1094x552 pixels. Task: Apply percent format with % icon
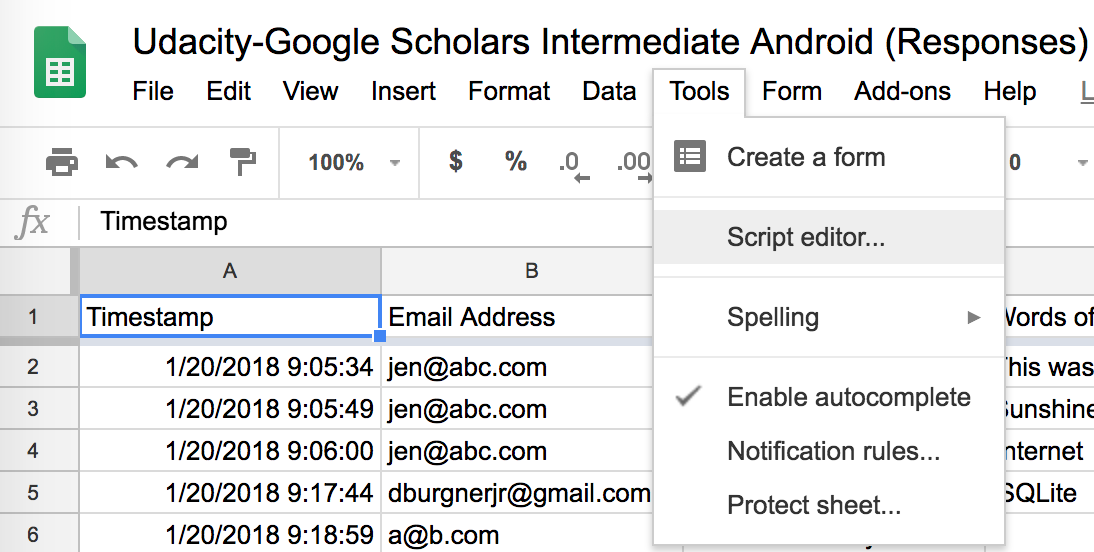tap(515, 161)
